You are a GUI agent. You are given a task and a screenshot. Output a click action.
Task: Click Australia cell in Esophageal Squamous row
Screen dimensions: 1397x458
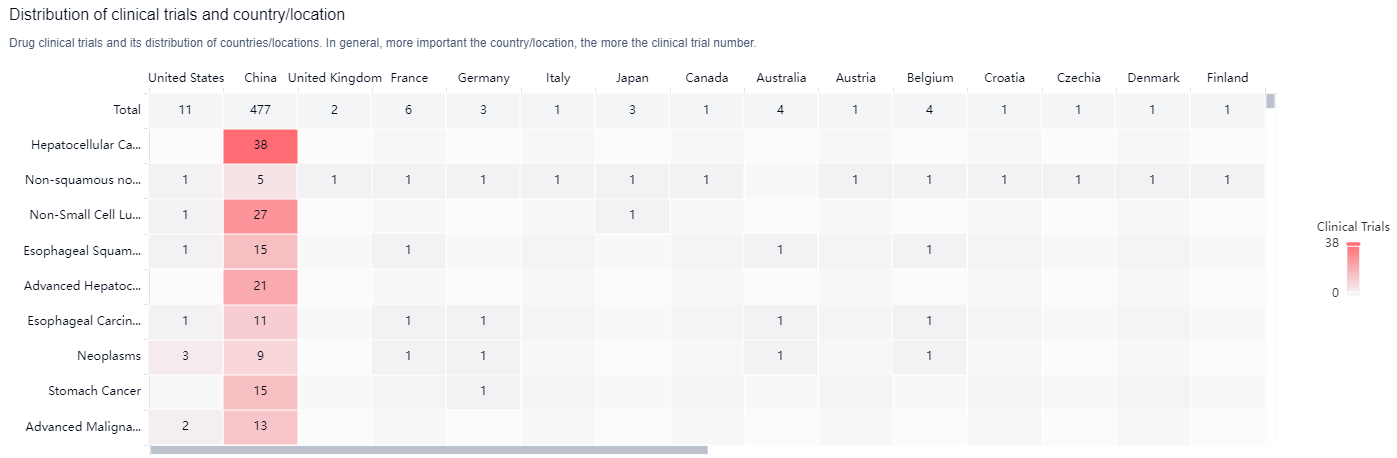pos(780,250)
